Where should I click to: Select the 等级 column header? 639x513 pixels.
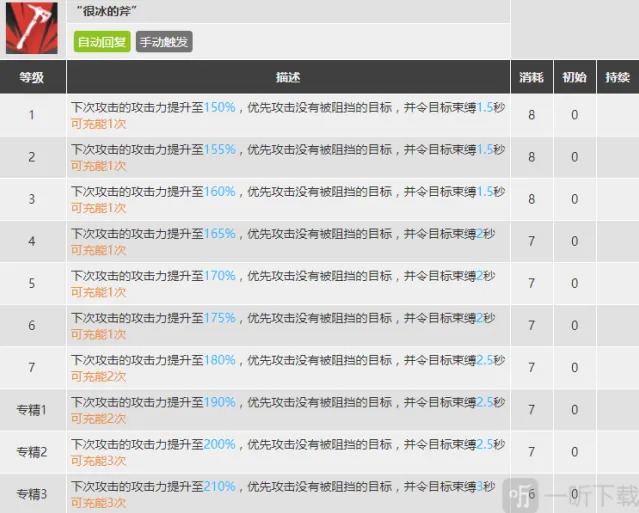33,77
